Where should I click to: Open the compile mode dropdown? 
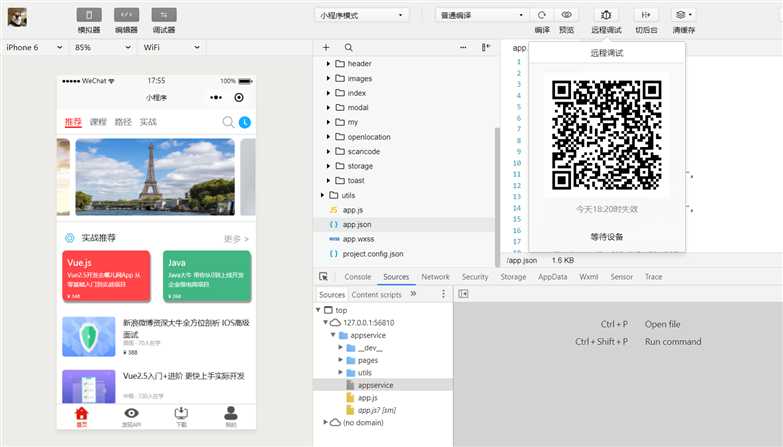click(x=481, y=15)
